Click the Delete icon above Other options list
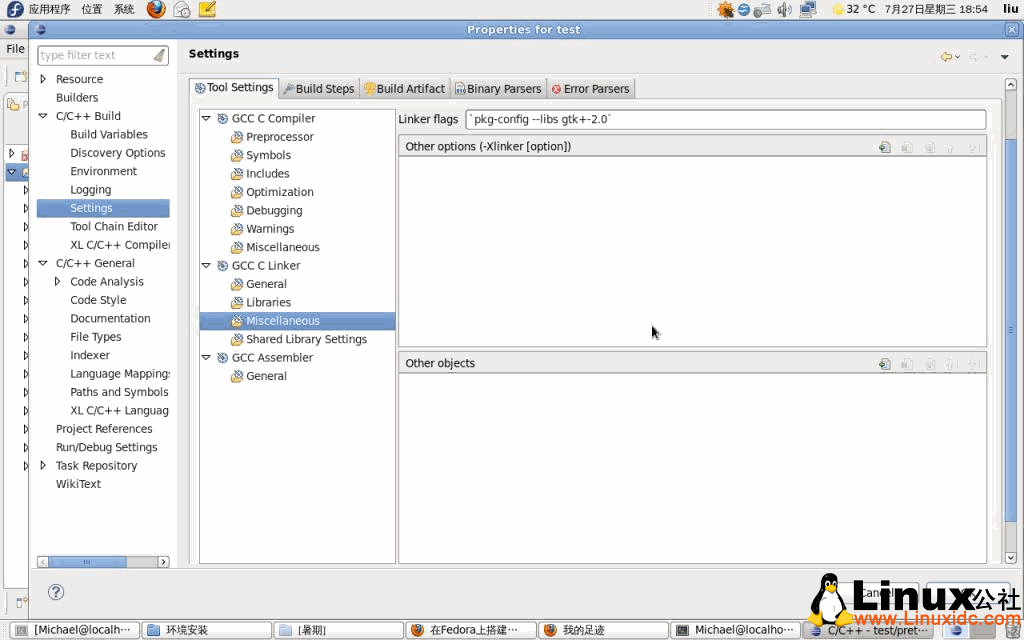This screenshot has height=640, width=1024. [930, 146]
